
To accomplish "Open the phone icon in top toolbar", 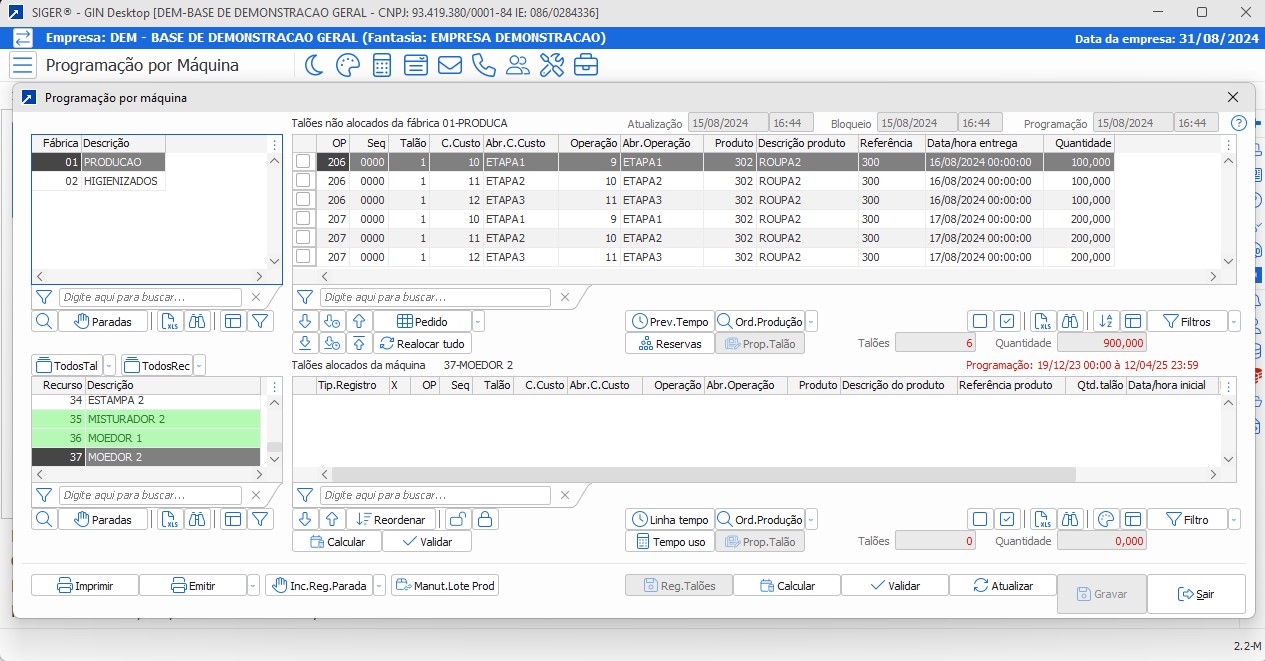I will [x=484, y=66].
